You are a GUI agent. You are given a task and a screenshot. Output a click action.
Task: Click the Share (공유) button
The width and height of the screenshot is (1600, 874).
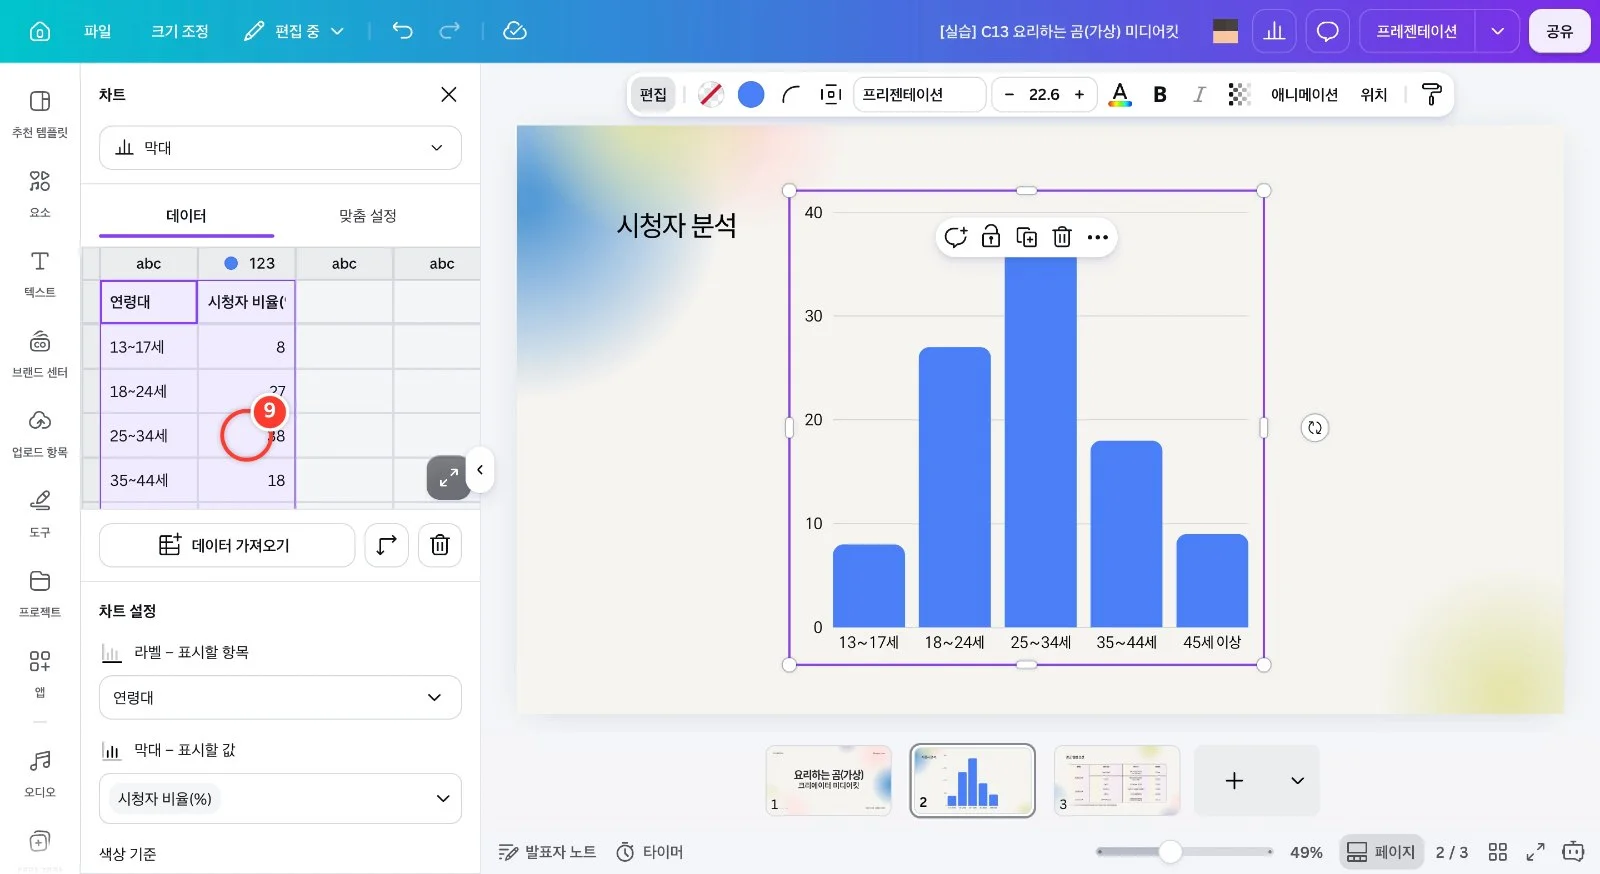point(1559,31)
